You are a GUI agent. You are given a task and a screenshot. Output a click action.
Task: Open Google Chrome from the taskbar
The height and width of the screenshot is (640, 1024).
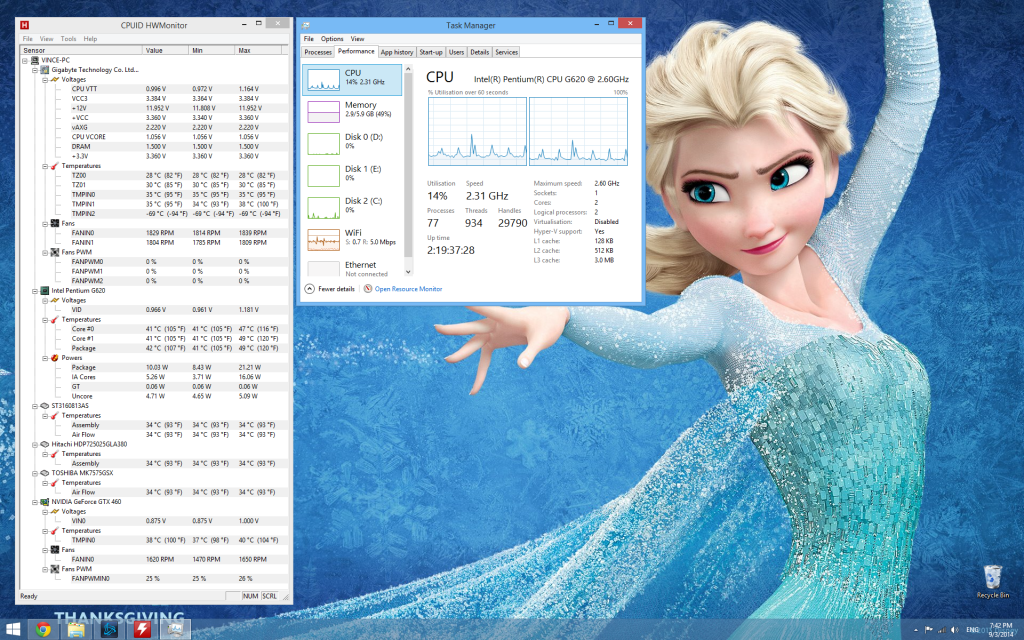(x=43, y=629)
